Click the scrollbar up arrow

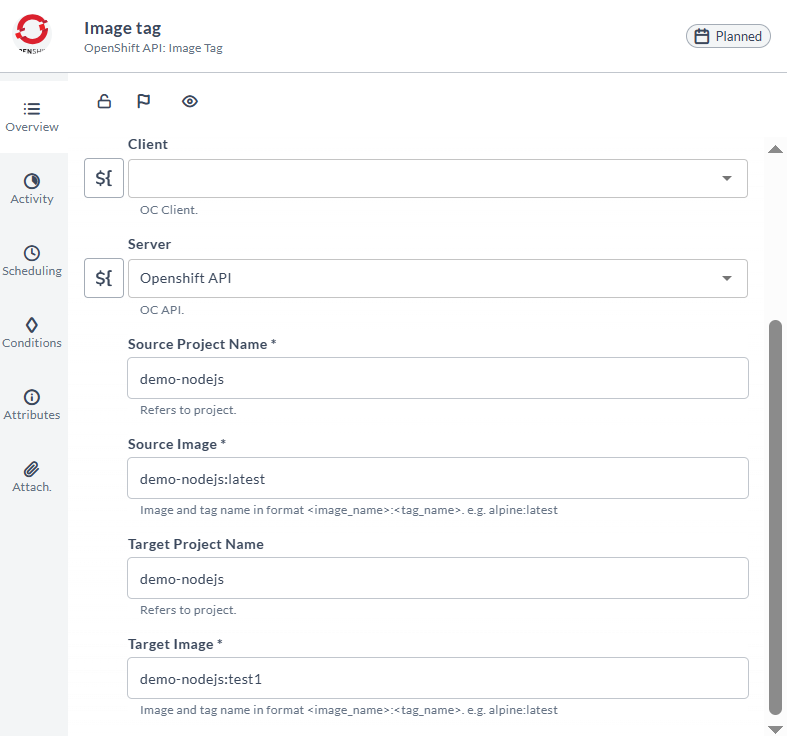coord(775,149)
